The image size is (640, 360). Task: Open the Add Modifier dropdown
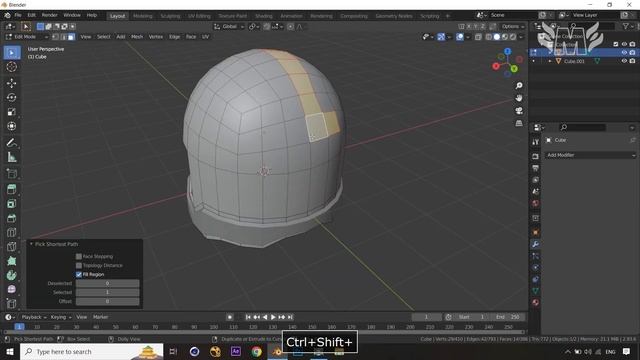[x=591, y=155]
